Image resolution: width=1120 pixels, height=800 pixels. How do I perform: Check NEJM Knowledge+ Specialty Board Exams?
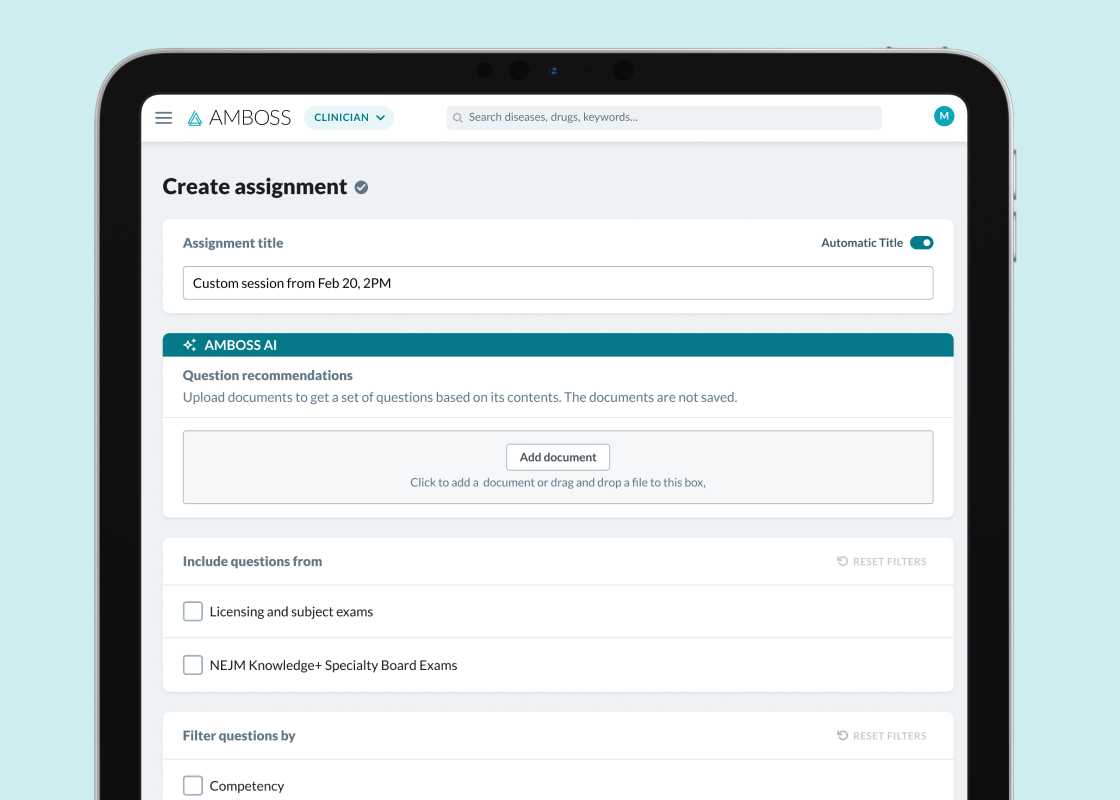tap(193, 665)
